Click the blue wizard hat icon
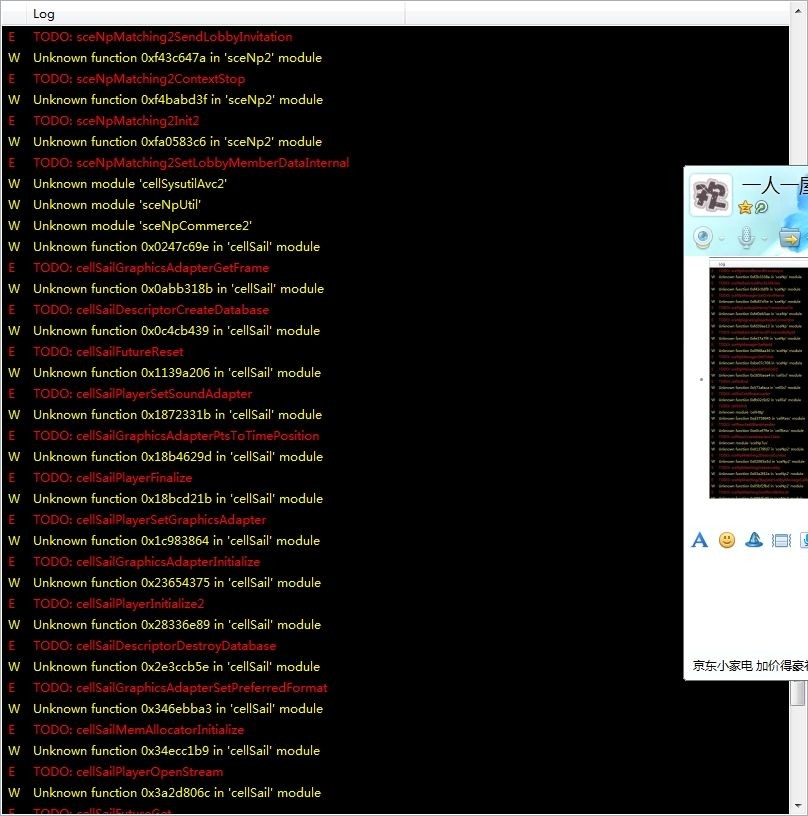Viewport: 808px width, 816px height. pyautogui.click(x=754, y=540)
